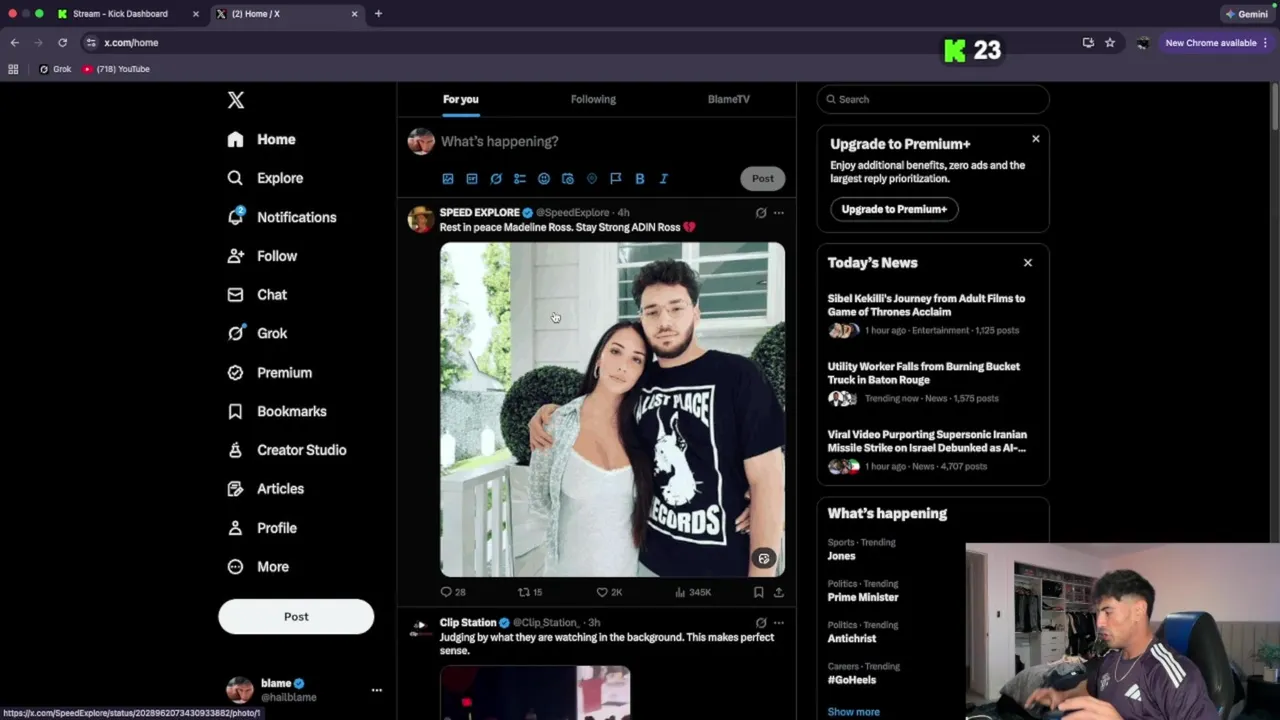Expand the More menu in the sidebar
Screen dimensions: 1280x720
(x=258, y=567)
